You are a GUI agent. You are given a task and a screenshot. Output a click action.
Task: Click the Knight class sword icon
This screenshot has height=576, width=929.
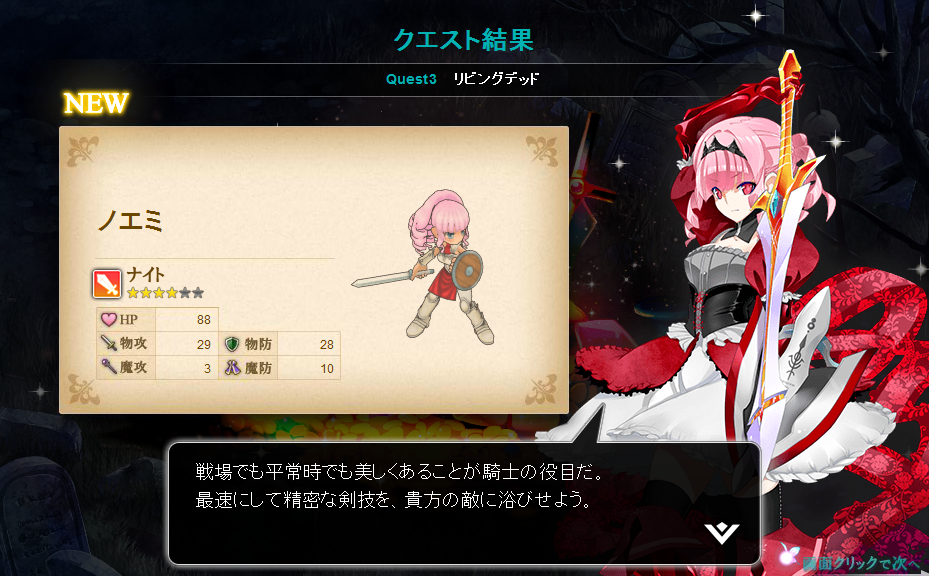107,283
